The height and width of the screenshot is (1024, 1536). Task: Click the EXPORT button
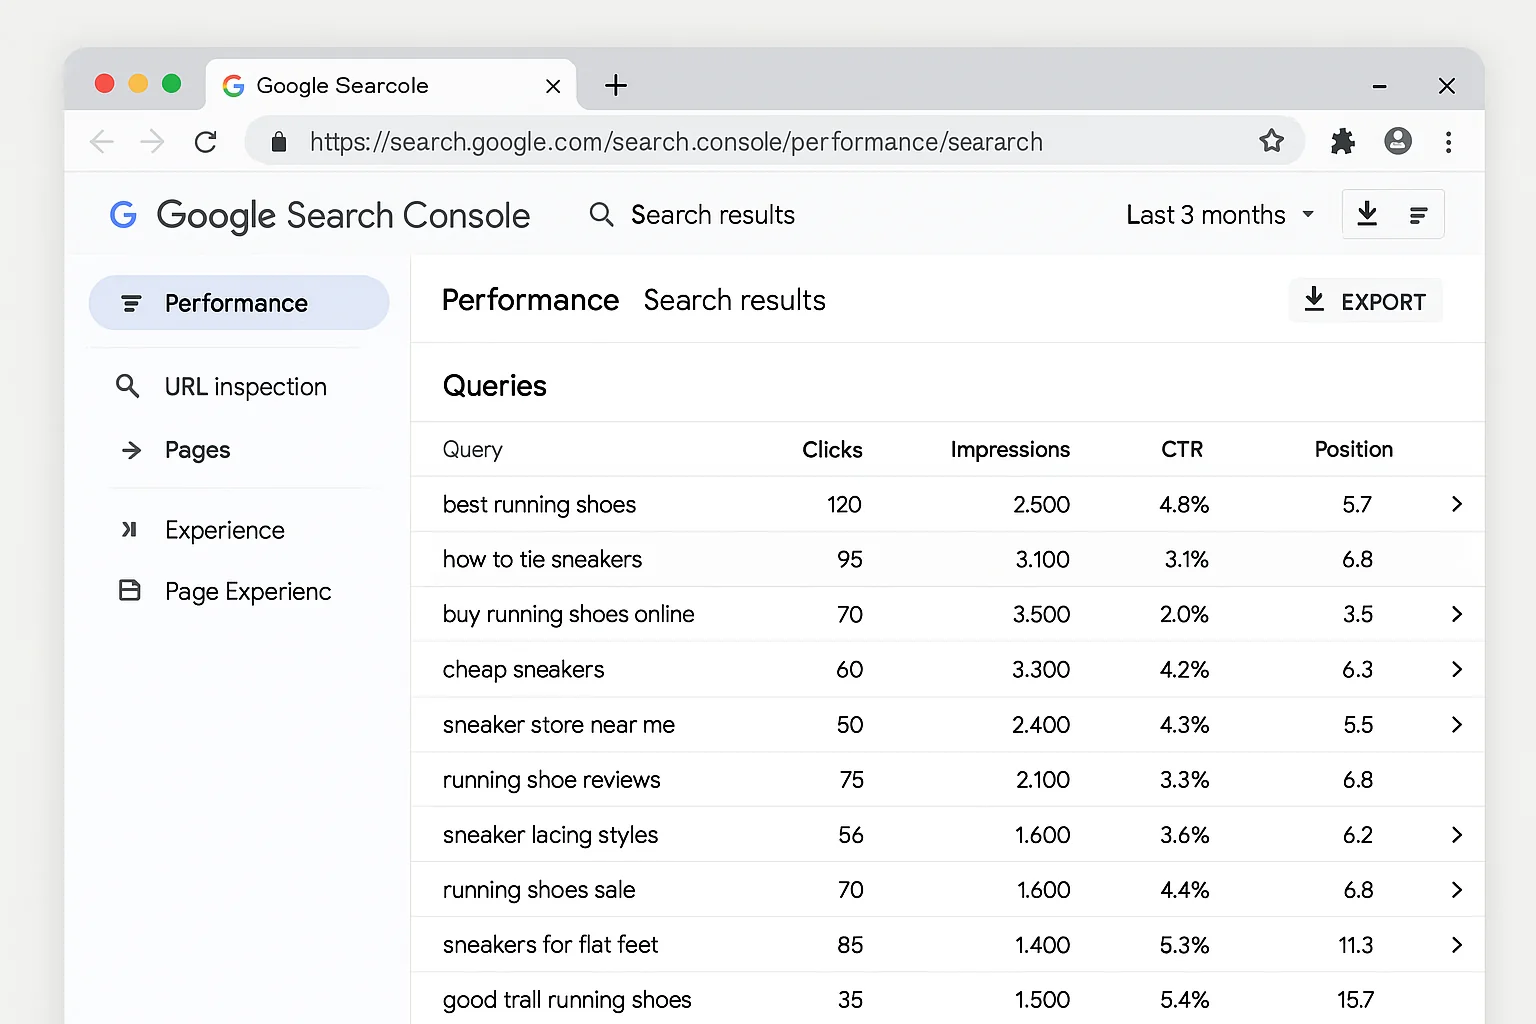[1365, 301]
